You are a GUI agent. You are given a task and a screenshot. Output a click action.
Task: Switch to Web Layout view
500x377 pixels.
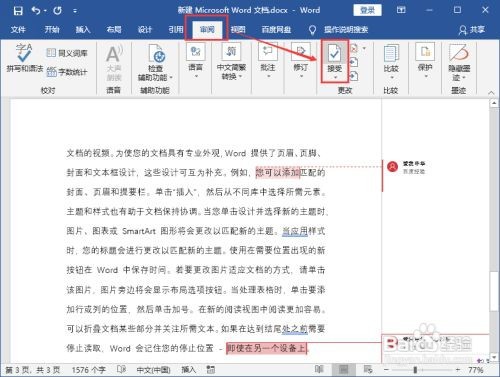click(x=368, y=369)
